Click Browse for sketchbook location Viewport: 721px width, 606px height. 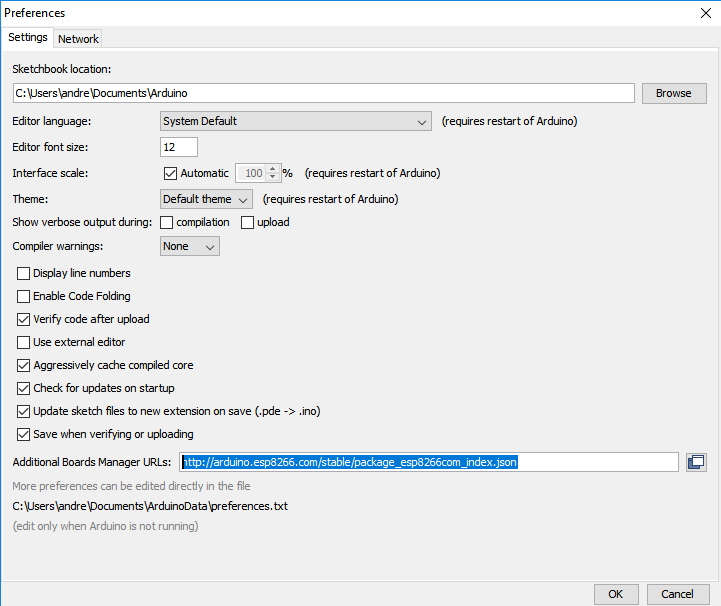pos(674,93)
